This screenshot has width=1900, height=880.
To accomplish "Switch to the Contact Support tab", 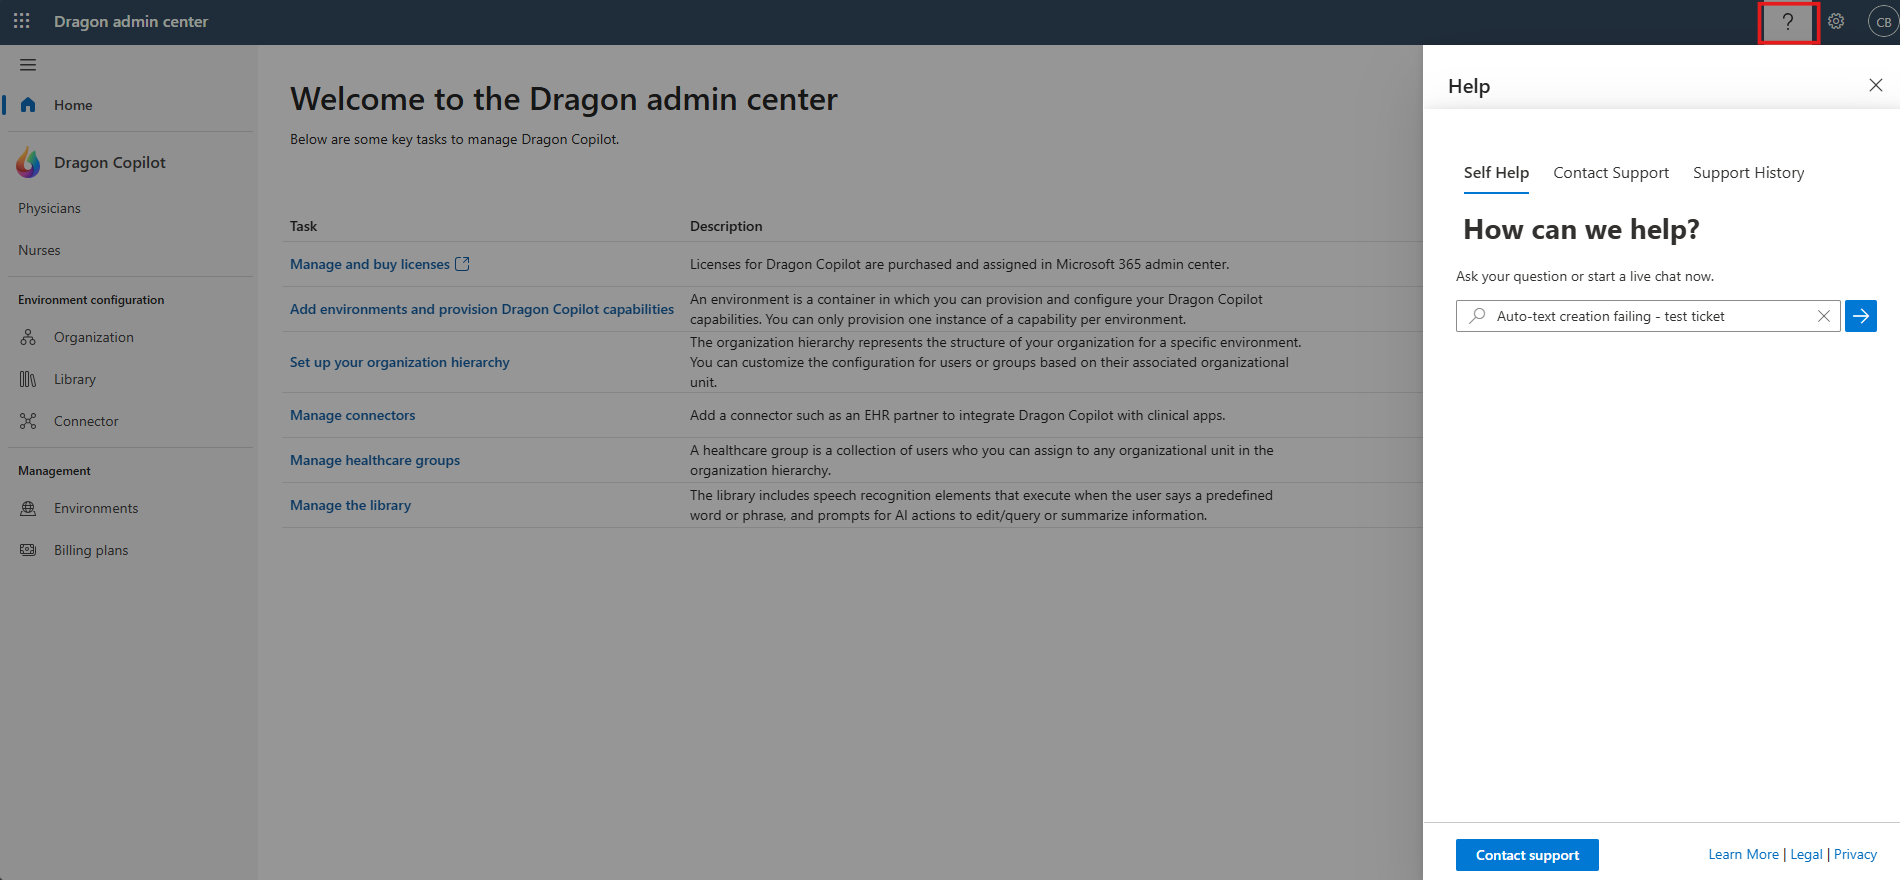I will [1611, 173].
